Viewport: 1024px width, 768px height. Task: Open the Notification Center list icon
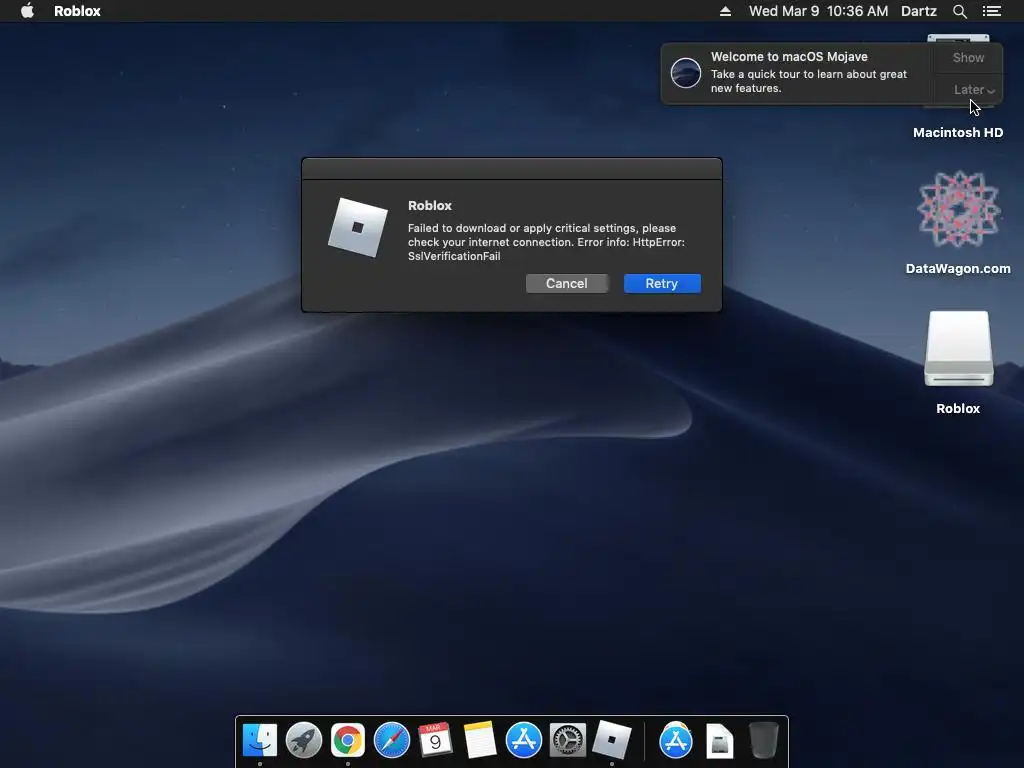click(x=991, y=11)
